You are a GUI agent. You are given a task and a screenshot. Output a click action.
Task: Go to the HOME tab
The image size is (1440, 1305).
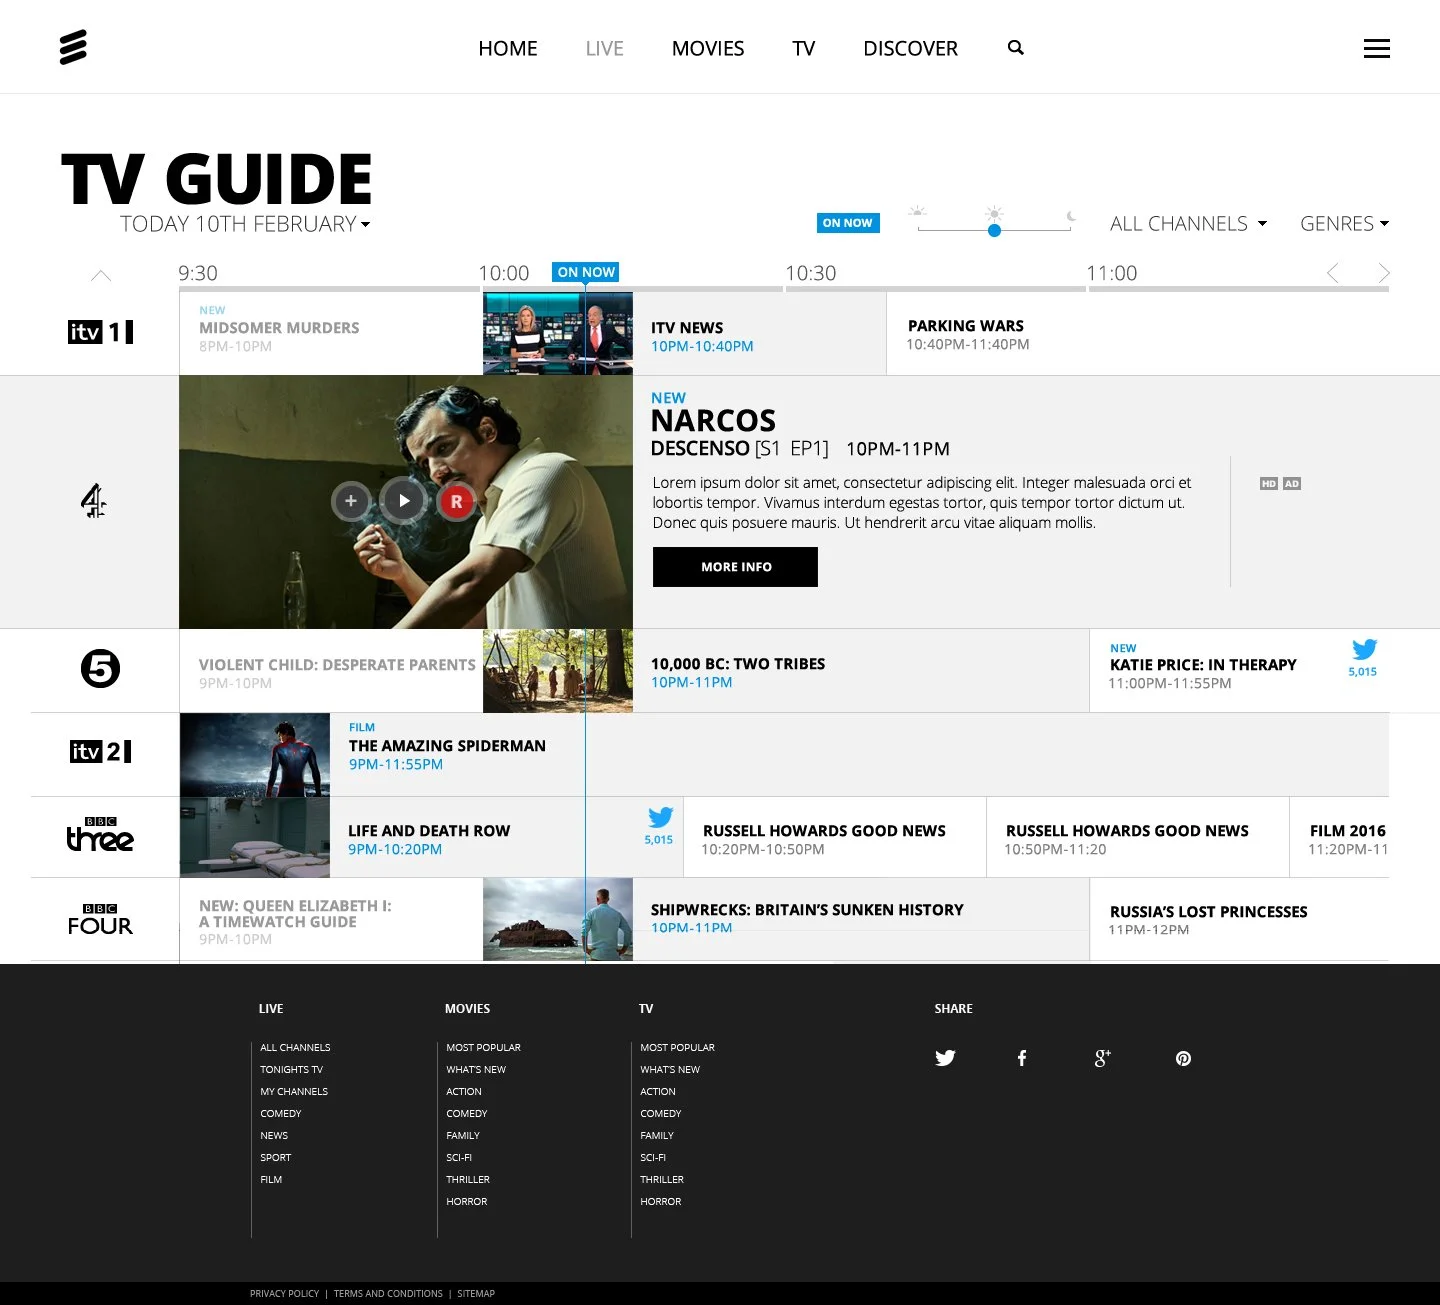pos(508,48)
